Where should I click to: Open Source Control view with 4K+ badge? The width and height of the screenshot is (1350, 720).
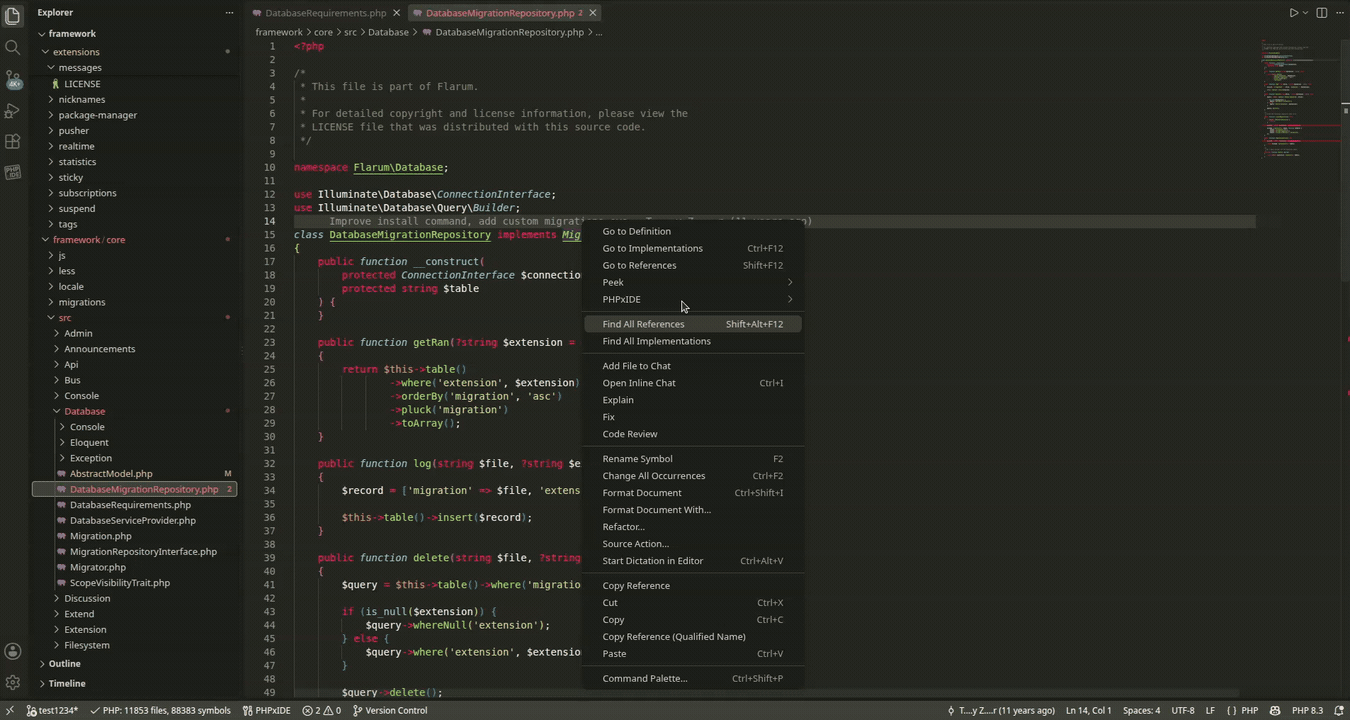coord(13,79)
